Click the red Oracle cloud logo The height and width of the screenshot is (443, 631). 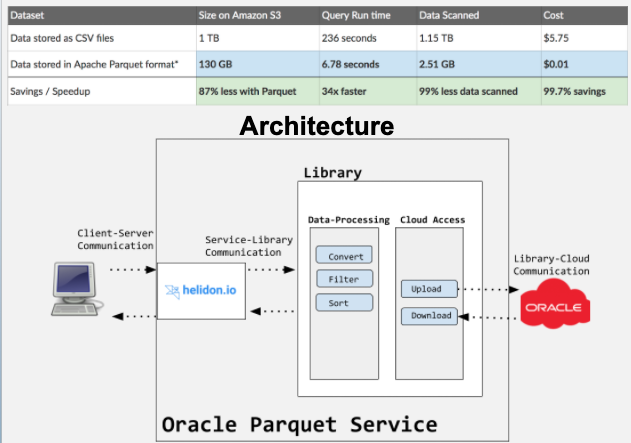coord(555,304)
